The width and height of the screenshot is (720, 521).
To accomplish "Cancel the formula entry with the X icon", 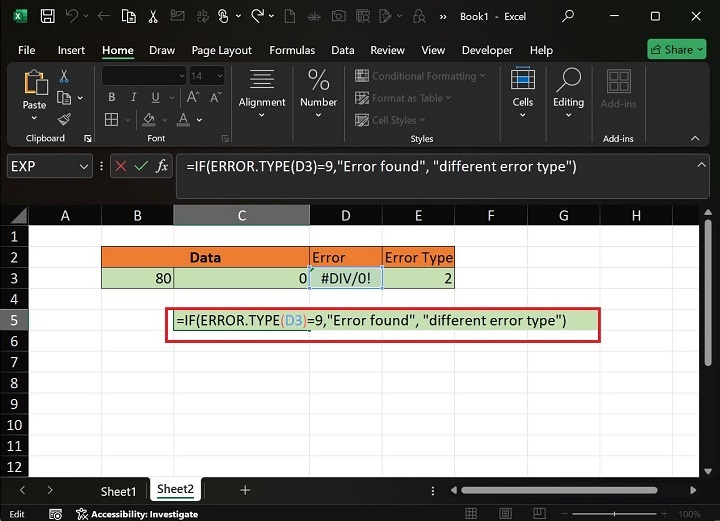I will 120,166.
